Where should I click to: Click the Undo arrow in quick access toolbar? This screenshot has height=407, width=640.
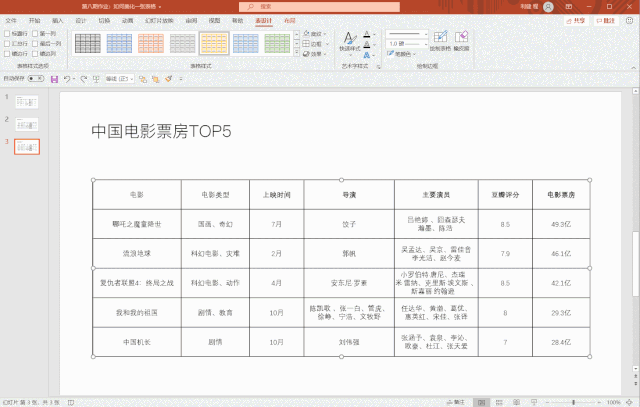pos(67,78)
